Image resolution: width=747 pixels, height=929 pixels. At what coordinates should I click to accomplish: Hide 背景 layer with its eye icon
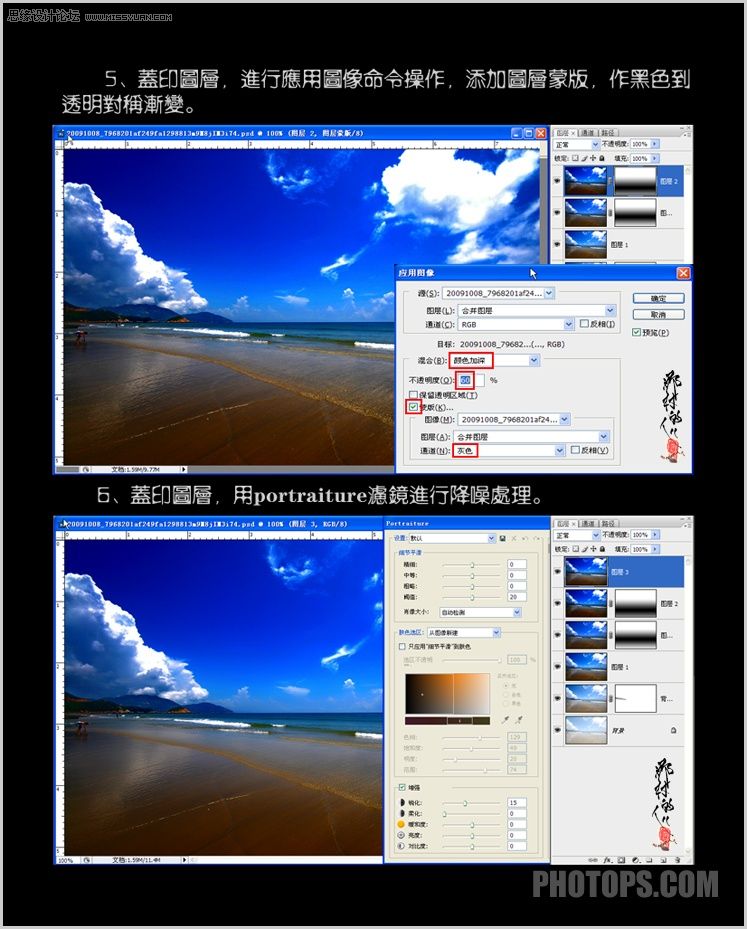[x=557, y=730]
